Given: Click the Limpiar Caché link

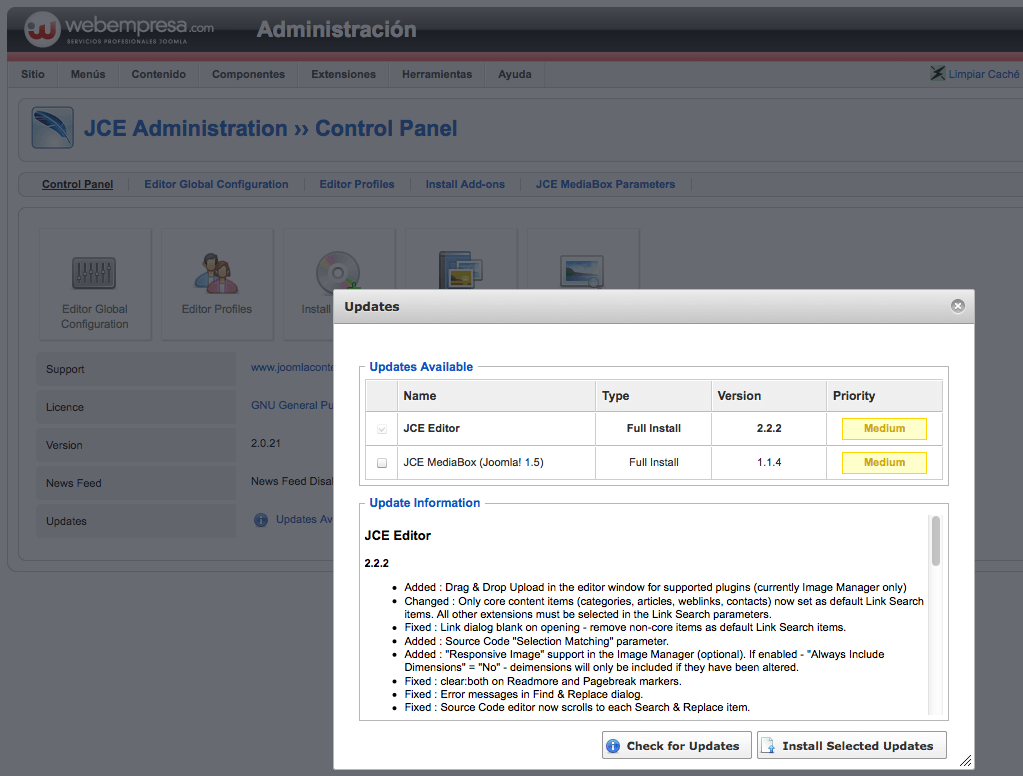Looking at the screenshot, I should pyautogui.click(x=983, y=74).
